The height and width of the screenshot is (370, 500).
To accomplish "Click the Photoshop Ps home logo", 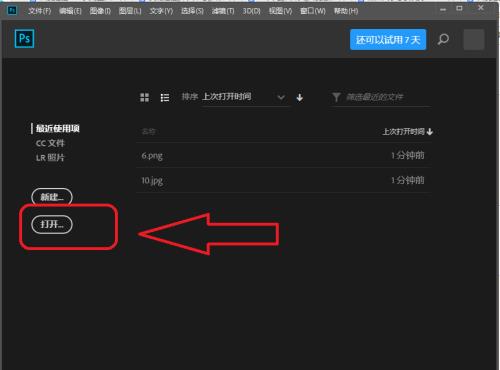I will point(24,39).
